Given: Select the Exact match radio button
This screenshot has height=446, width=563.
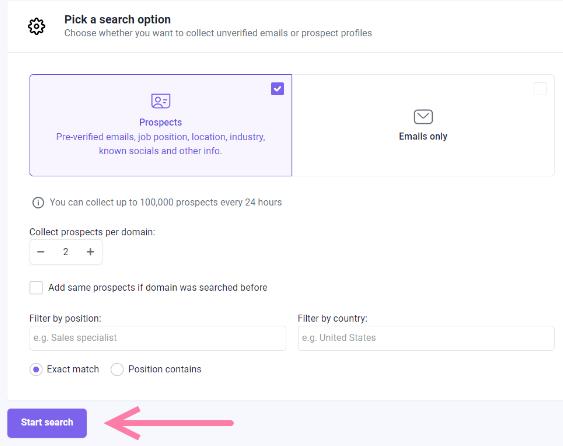Looking at the screenshot, I should 36,369.
